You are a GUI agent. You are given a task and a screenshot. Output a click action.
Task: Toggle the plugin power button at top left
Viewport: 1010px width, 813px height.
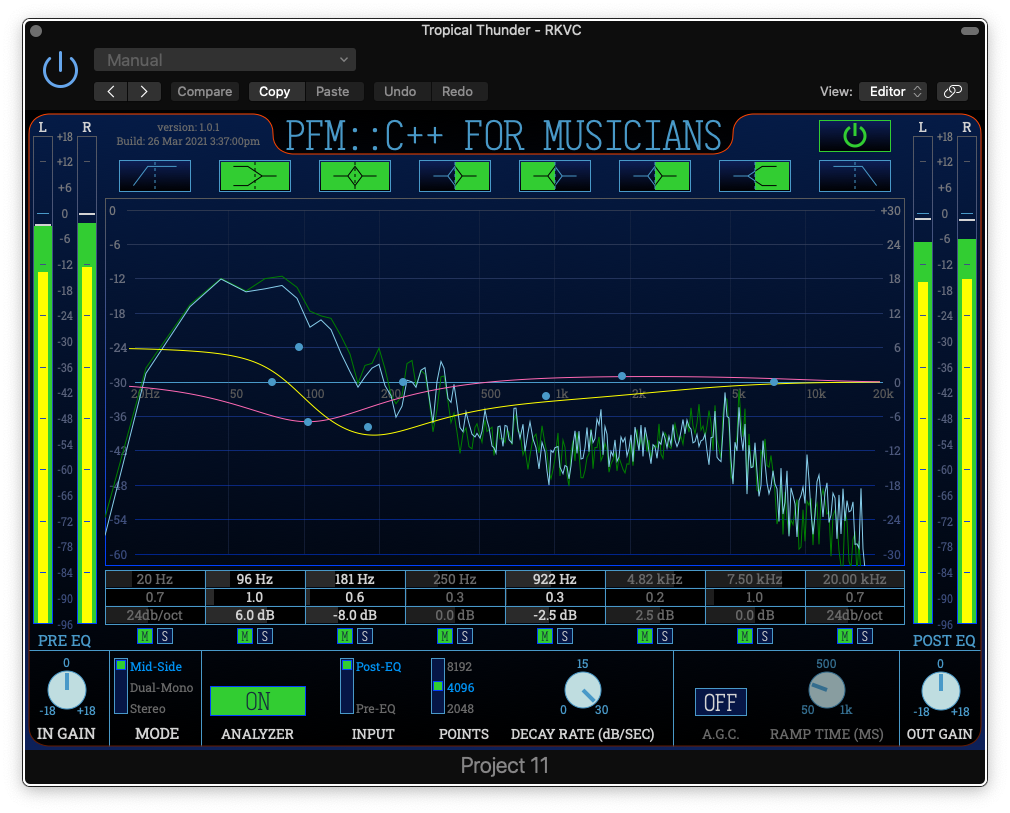pyautogui.click(x=61, y=70)
